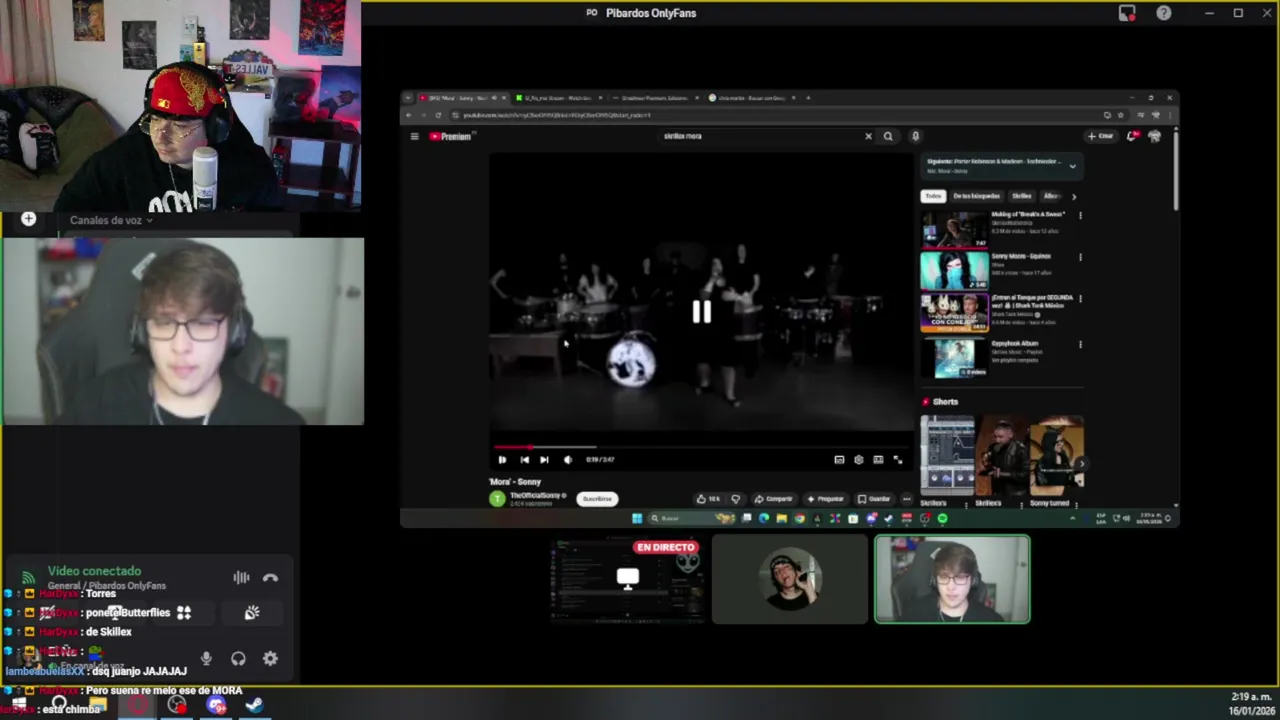Image resolution: width=1280 pixels, height=720 pixels.
Task: Click the green voice connection signal icon
Action: (x=28, y=577)
